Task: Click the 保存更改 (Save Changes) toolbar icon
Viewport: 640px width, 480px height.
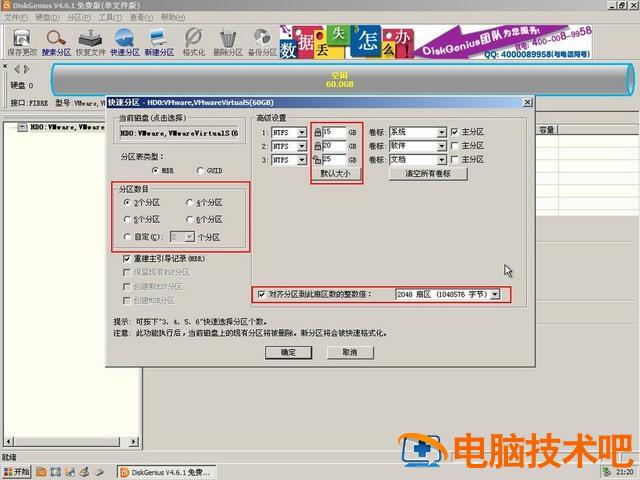Action: click(x=22, y=40)
